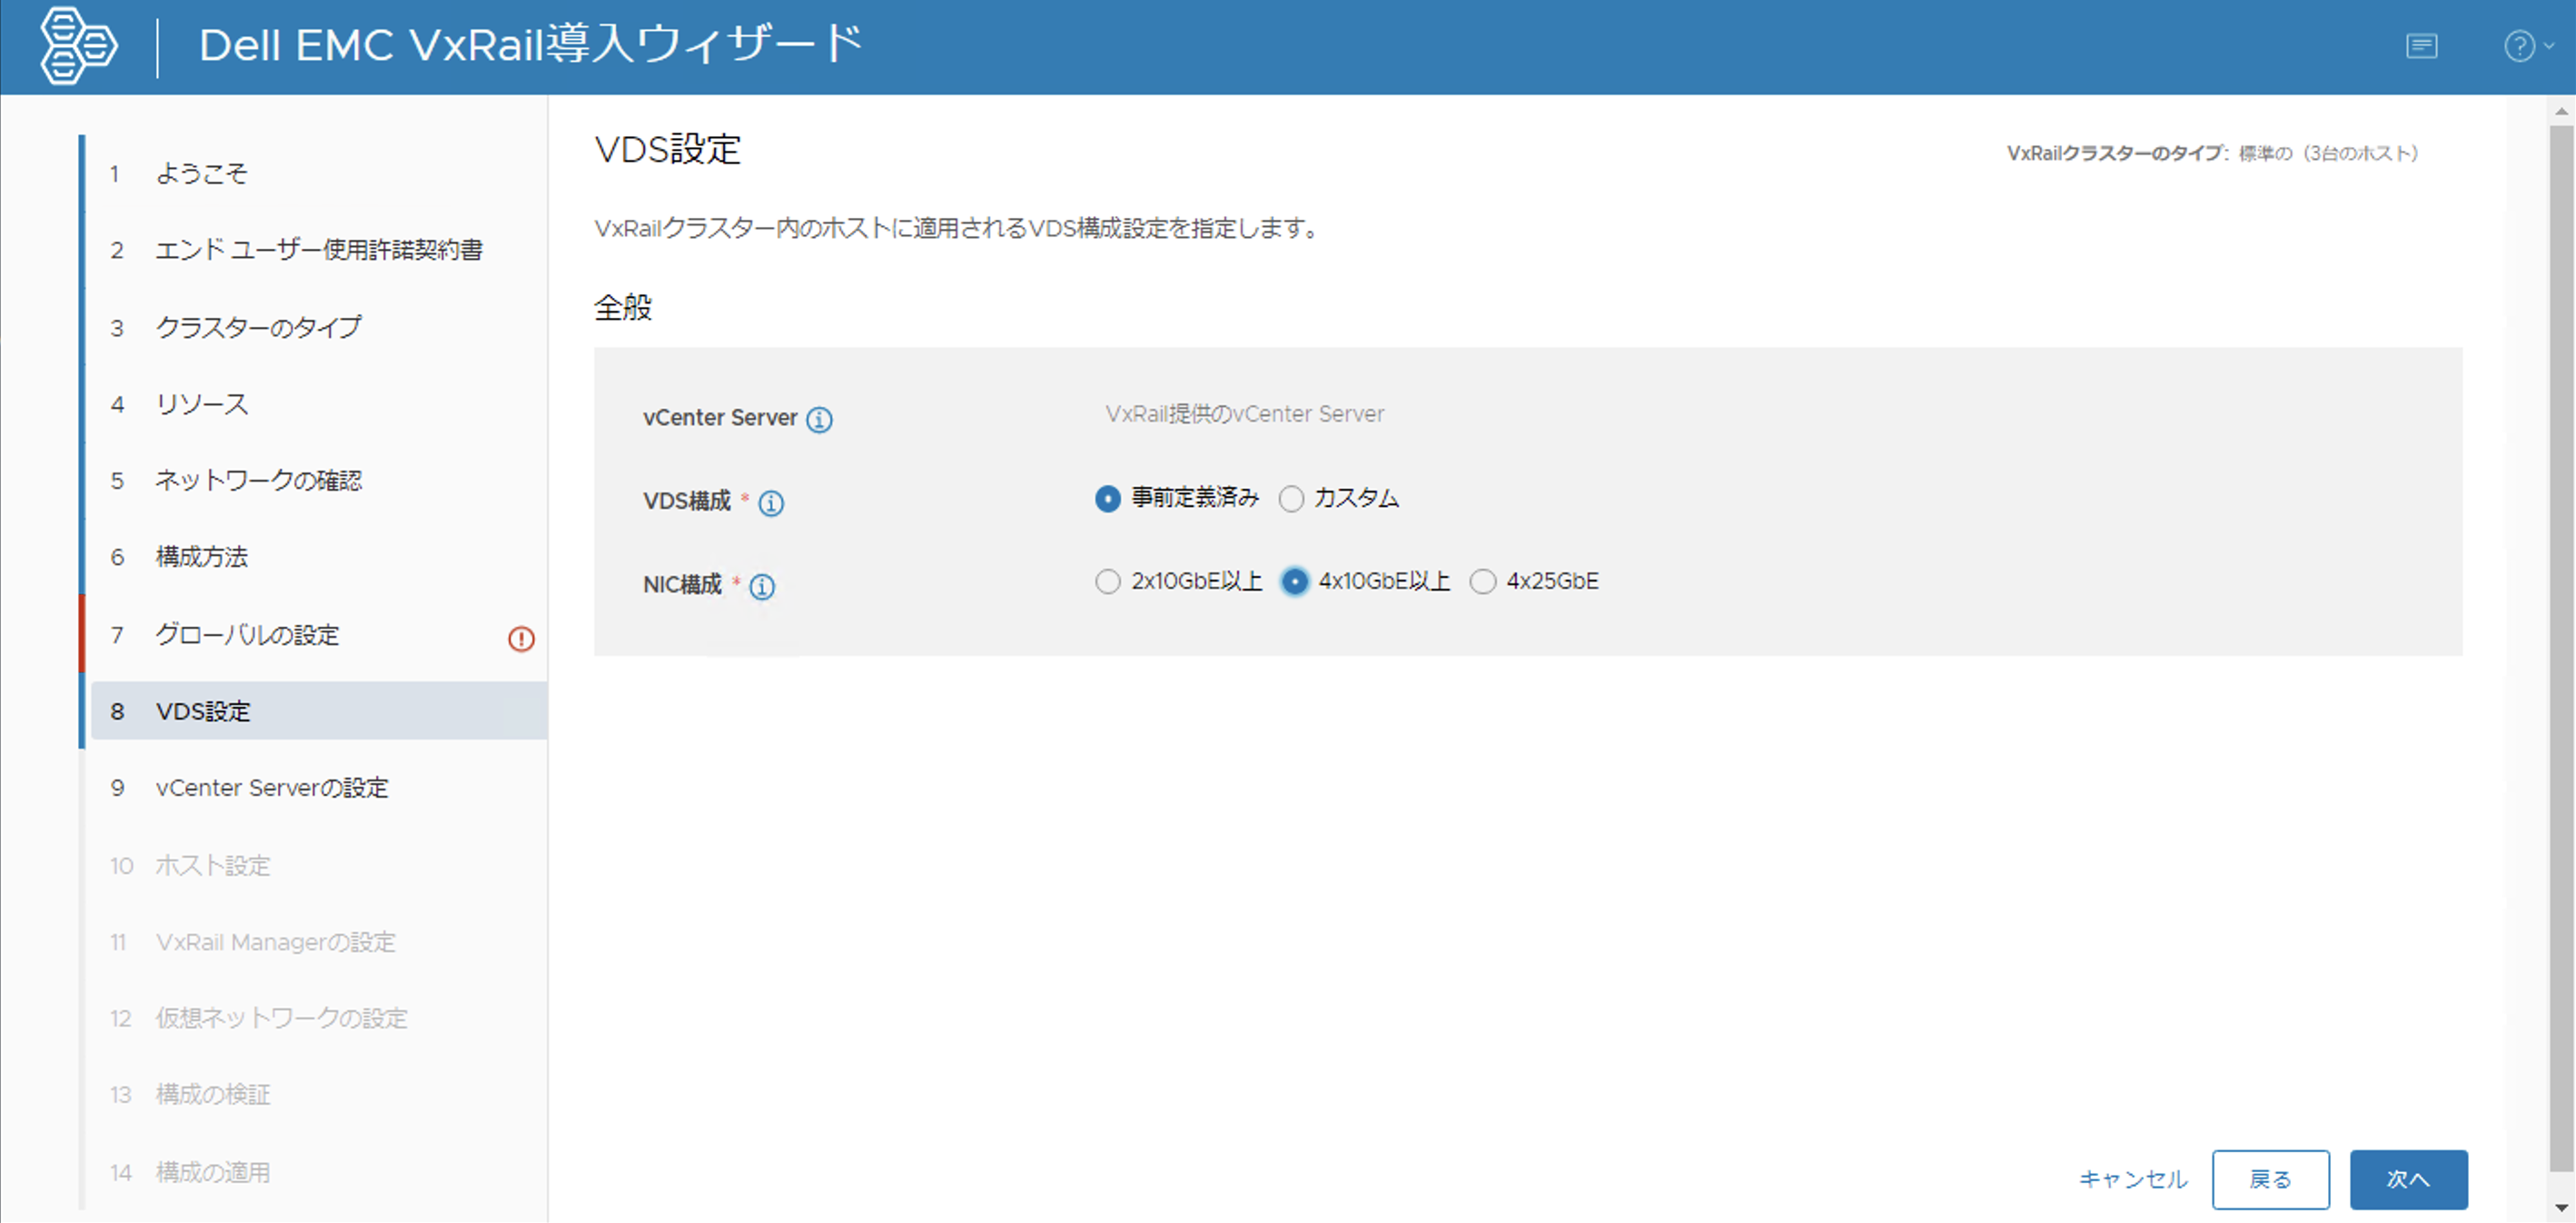Click the キャンセル link
The image size is (2576, 1223).
(2132, 1179)
